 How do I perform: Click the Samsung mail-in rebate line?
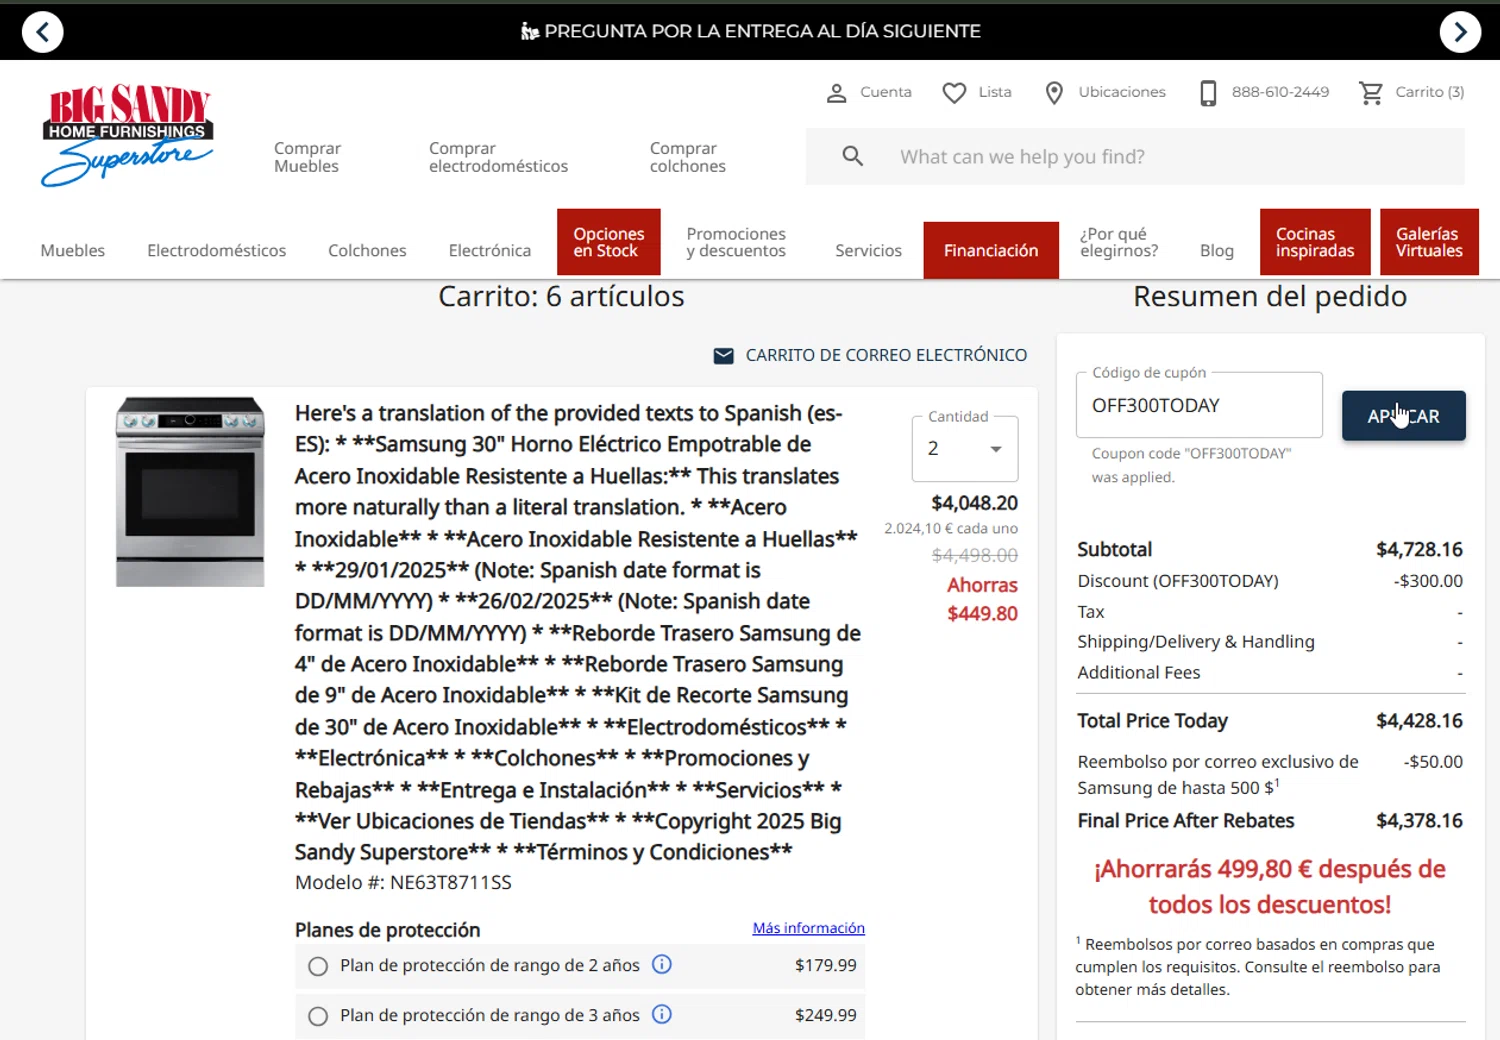pyautogui.click(x=1270, y=774)
